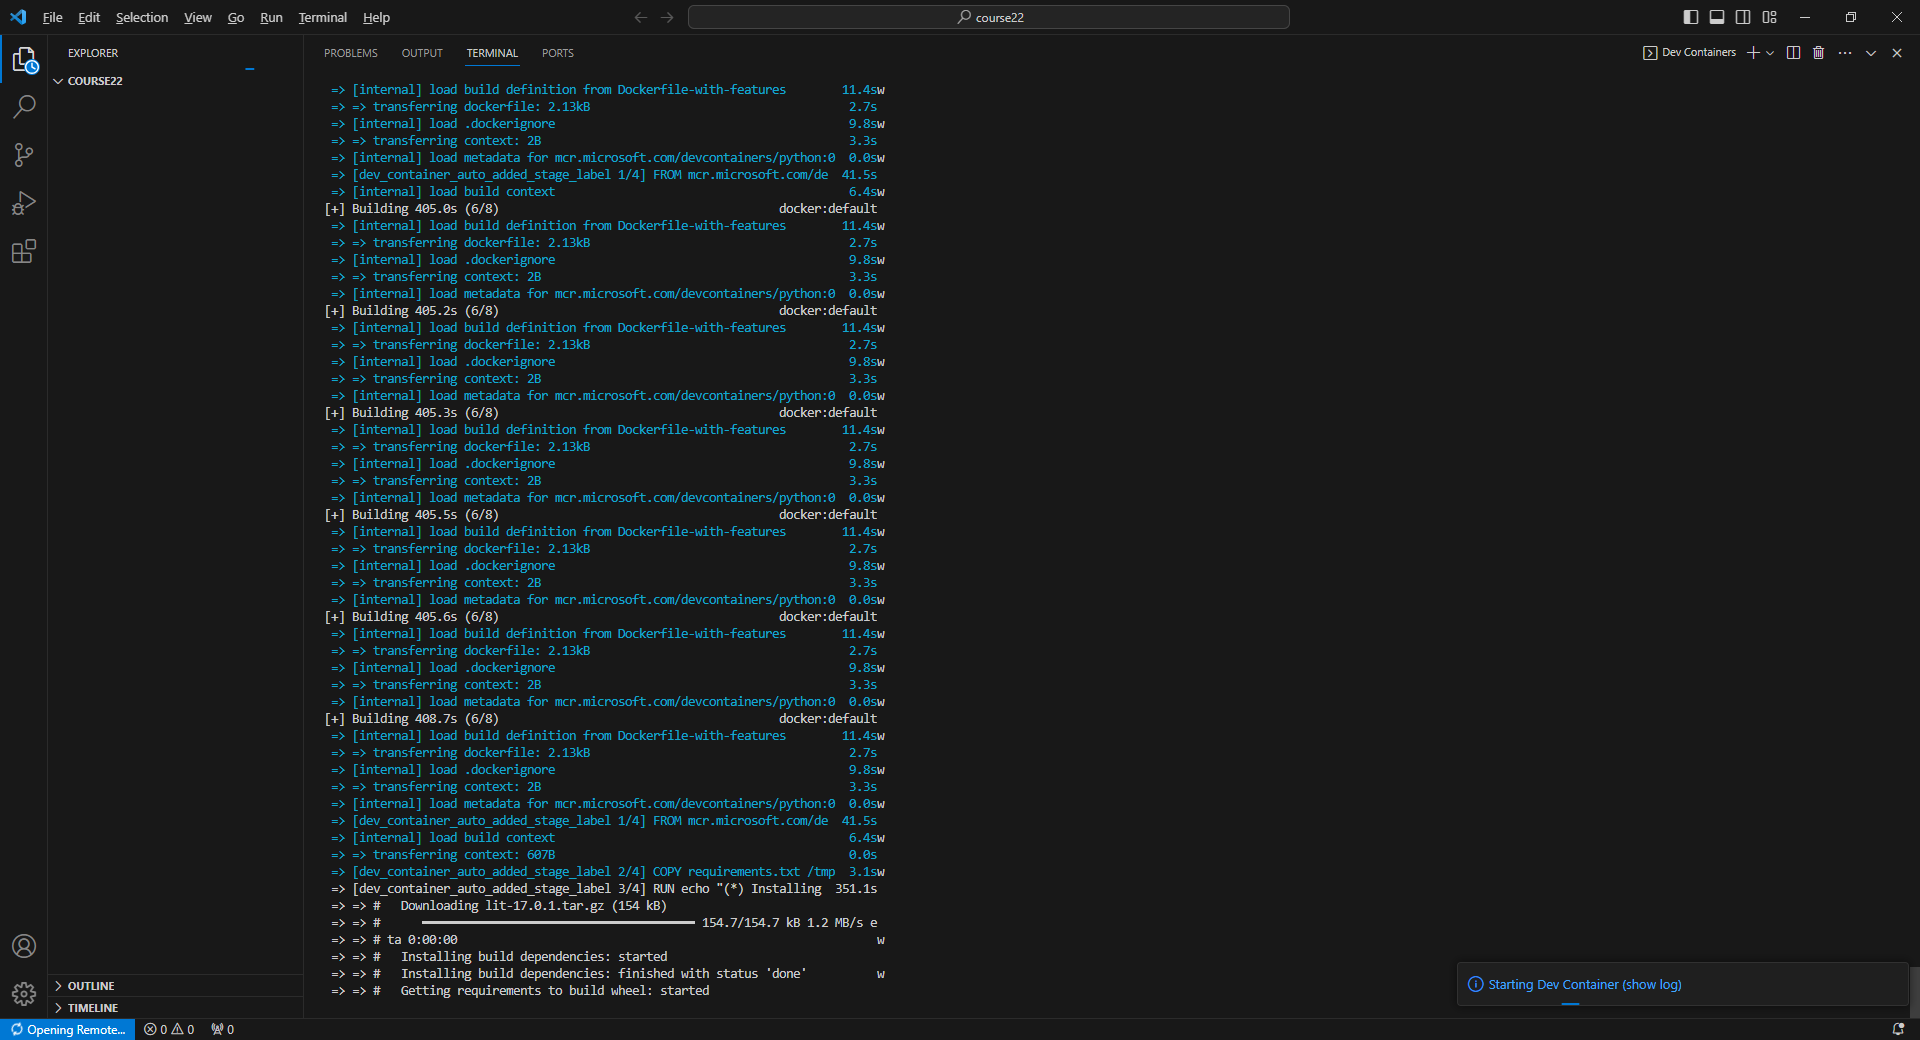
Task: Go forward with the navigation arrow
Action: [667, 17]
